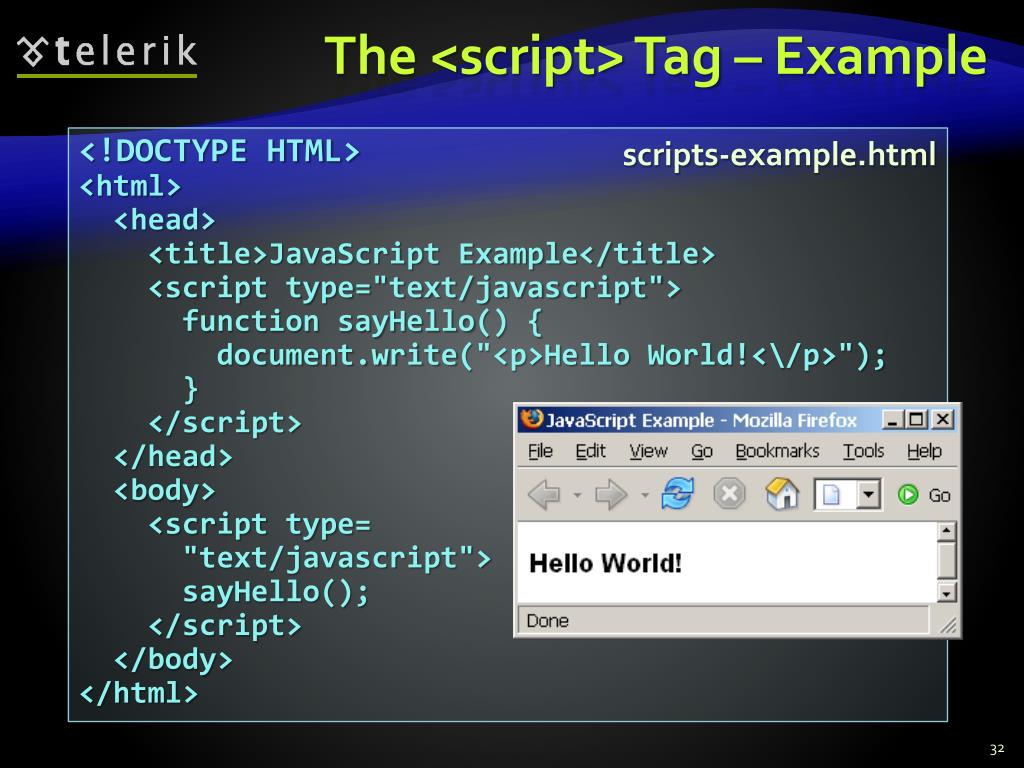The width and height of the screenshot is (1024, 768).
Task: Click the Done status bar text
Action: click(x=547, y=620)
